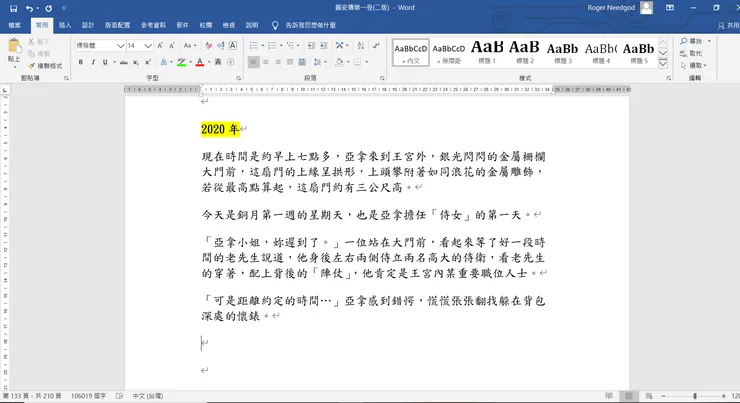Open the borders dropdown arrow
740x403 pixels.
point(366,62)
